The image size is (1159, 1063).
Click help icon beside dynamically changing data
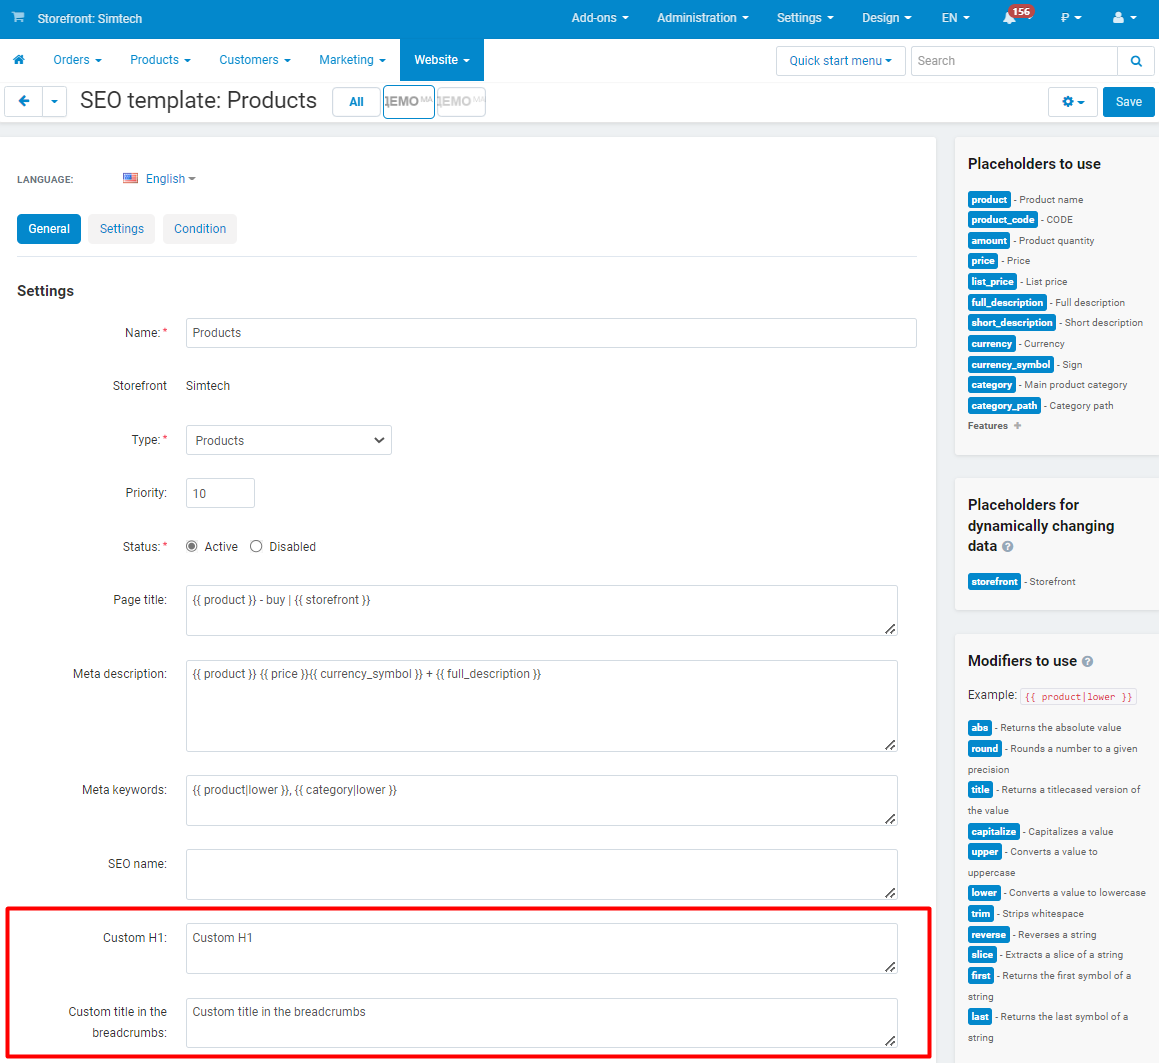(x=1007, y=546)
